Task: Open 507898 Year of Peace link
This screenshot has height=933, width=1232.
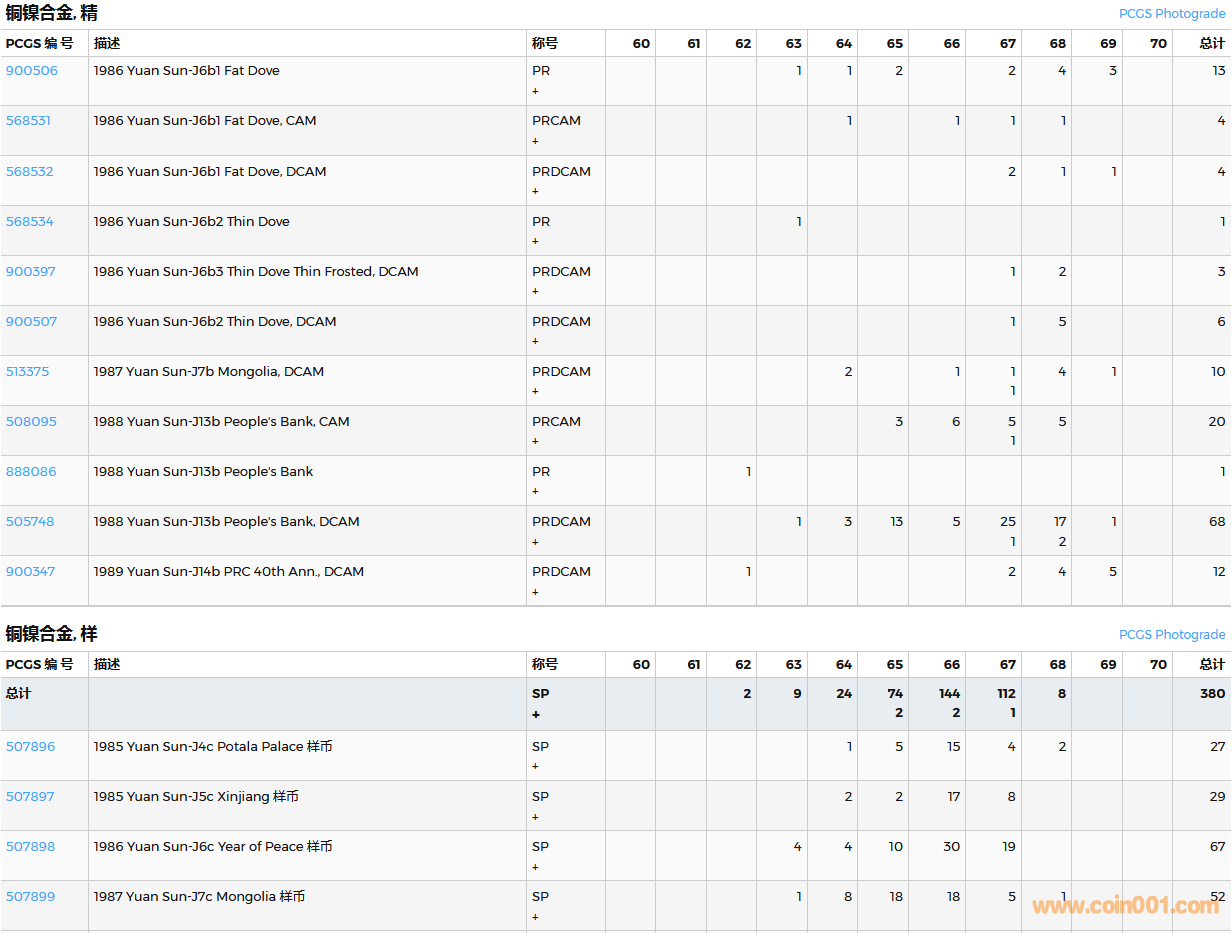Action: 31,846
